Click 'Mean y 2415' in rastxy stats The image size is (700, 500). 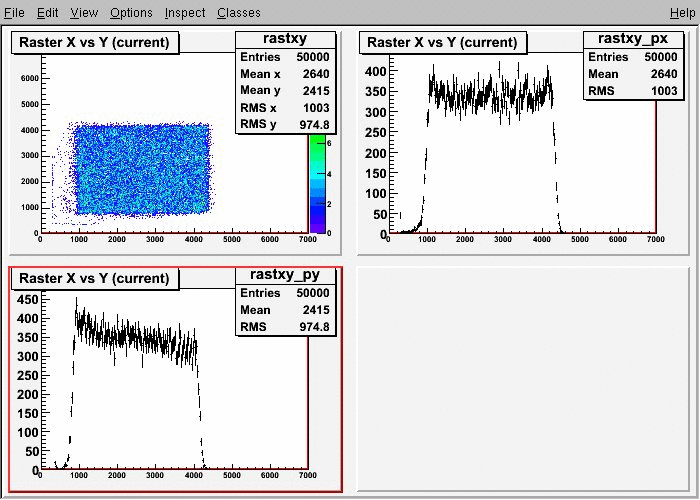[x=285, y=91]
